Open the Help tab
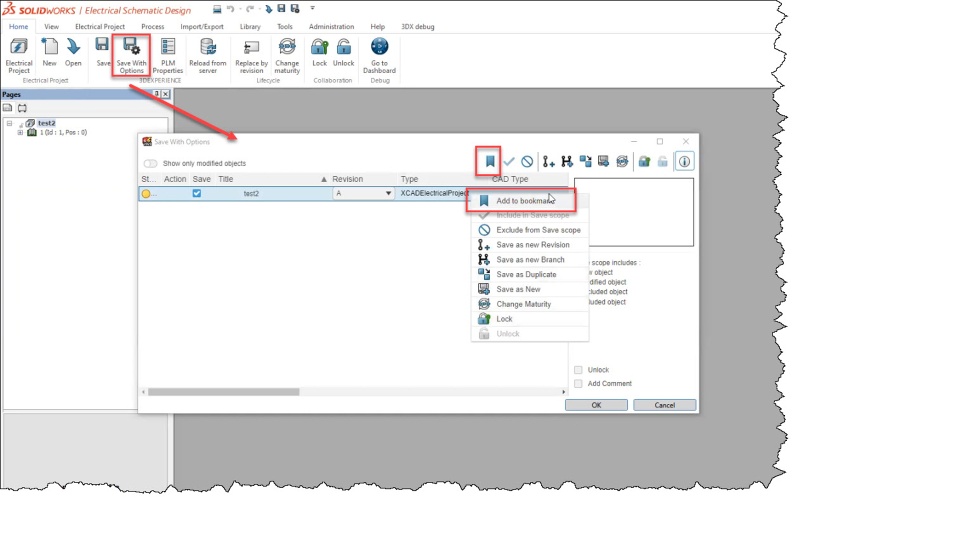The image size is (960, 540). pos(377,26)
